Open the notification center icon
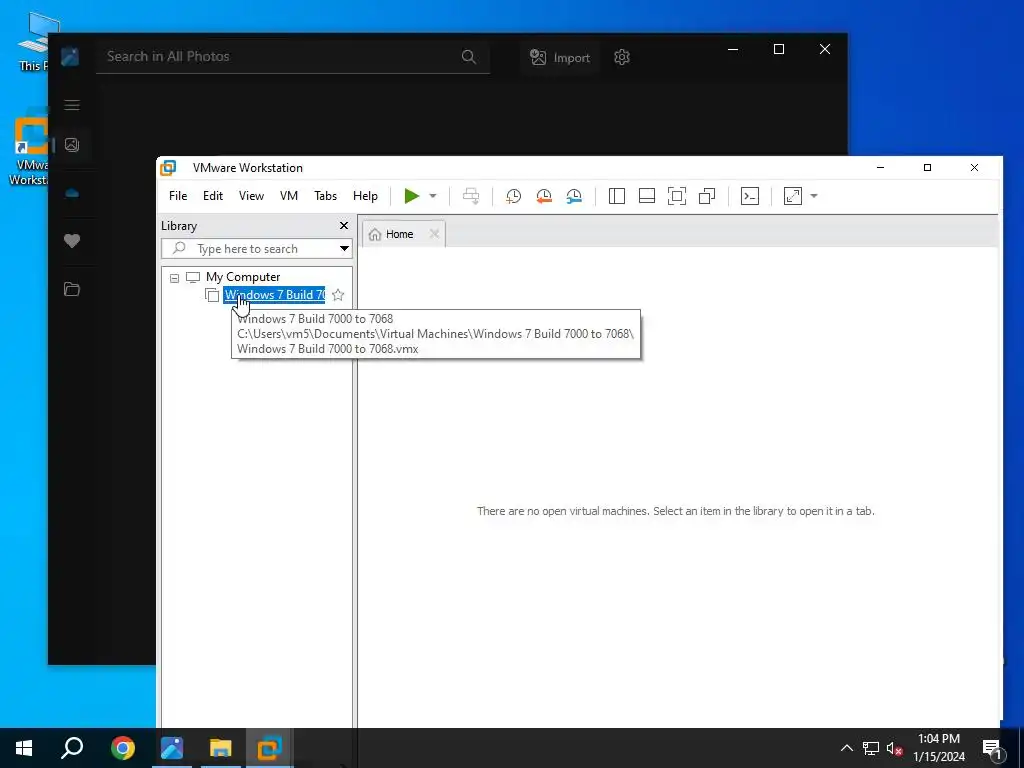This screenshot has width=1024, height=768. pos(992,748)
